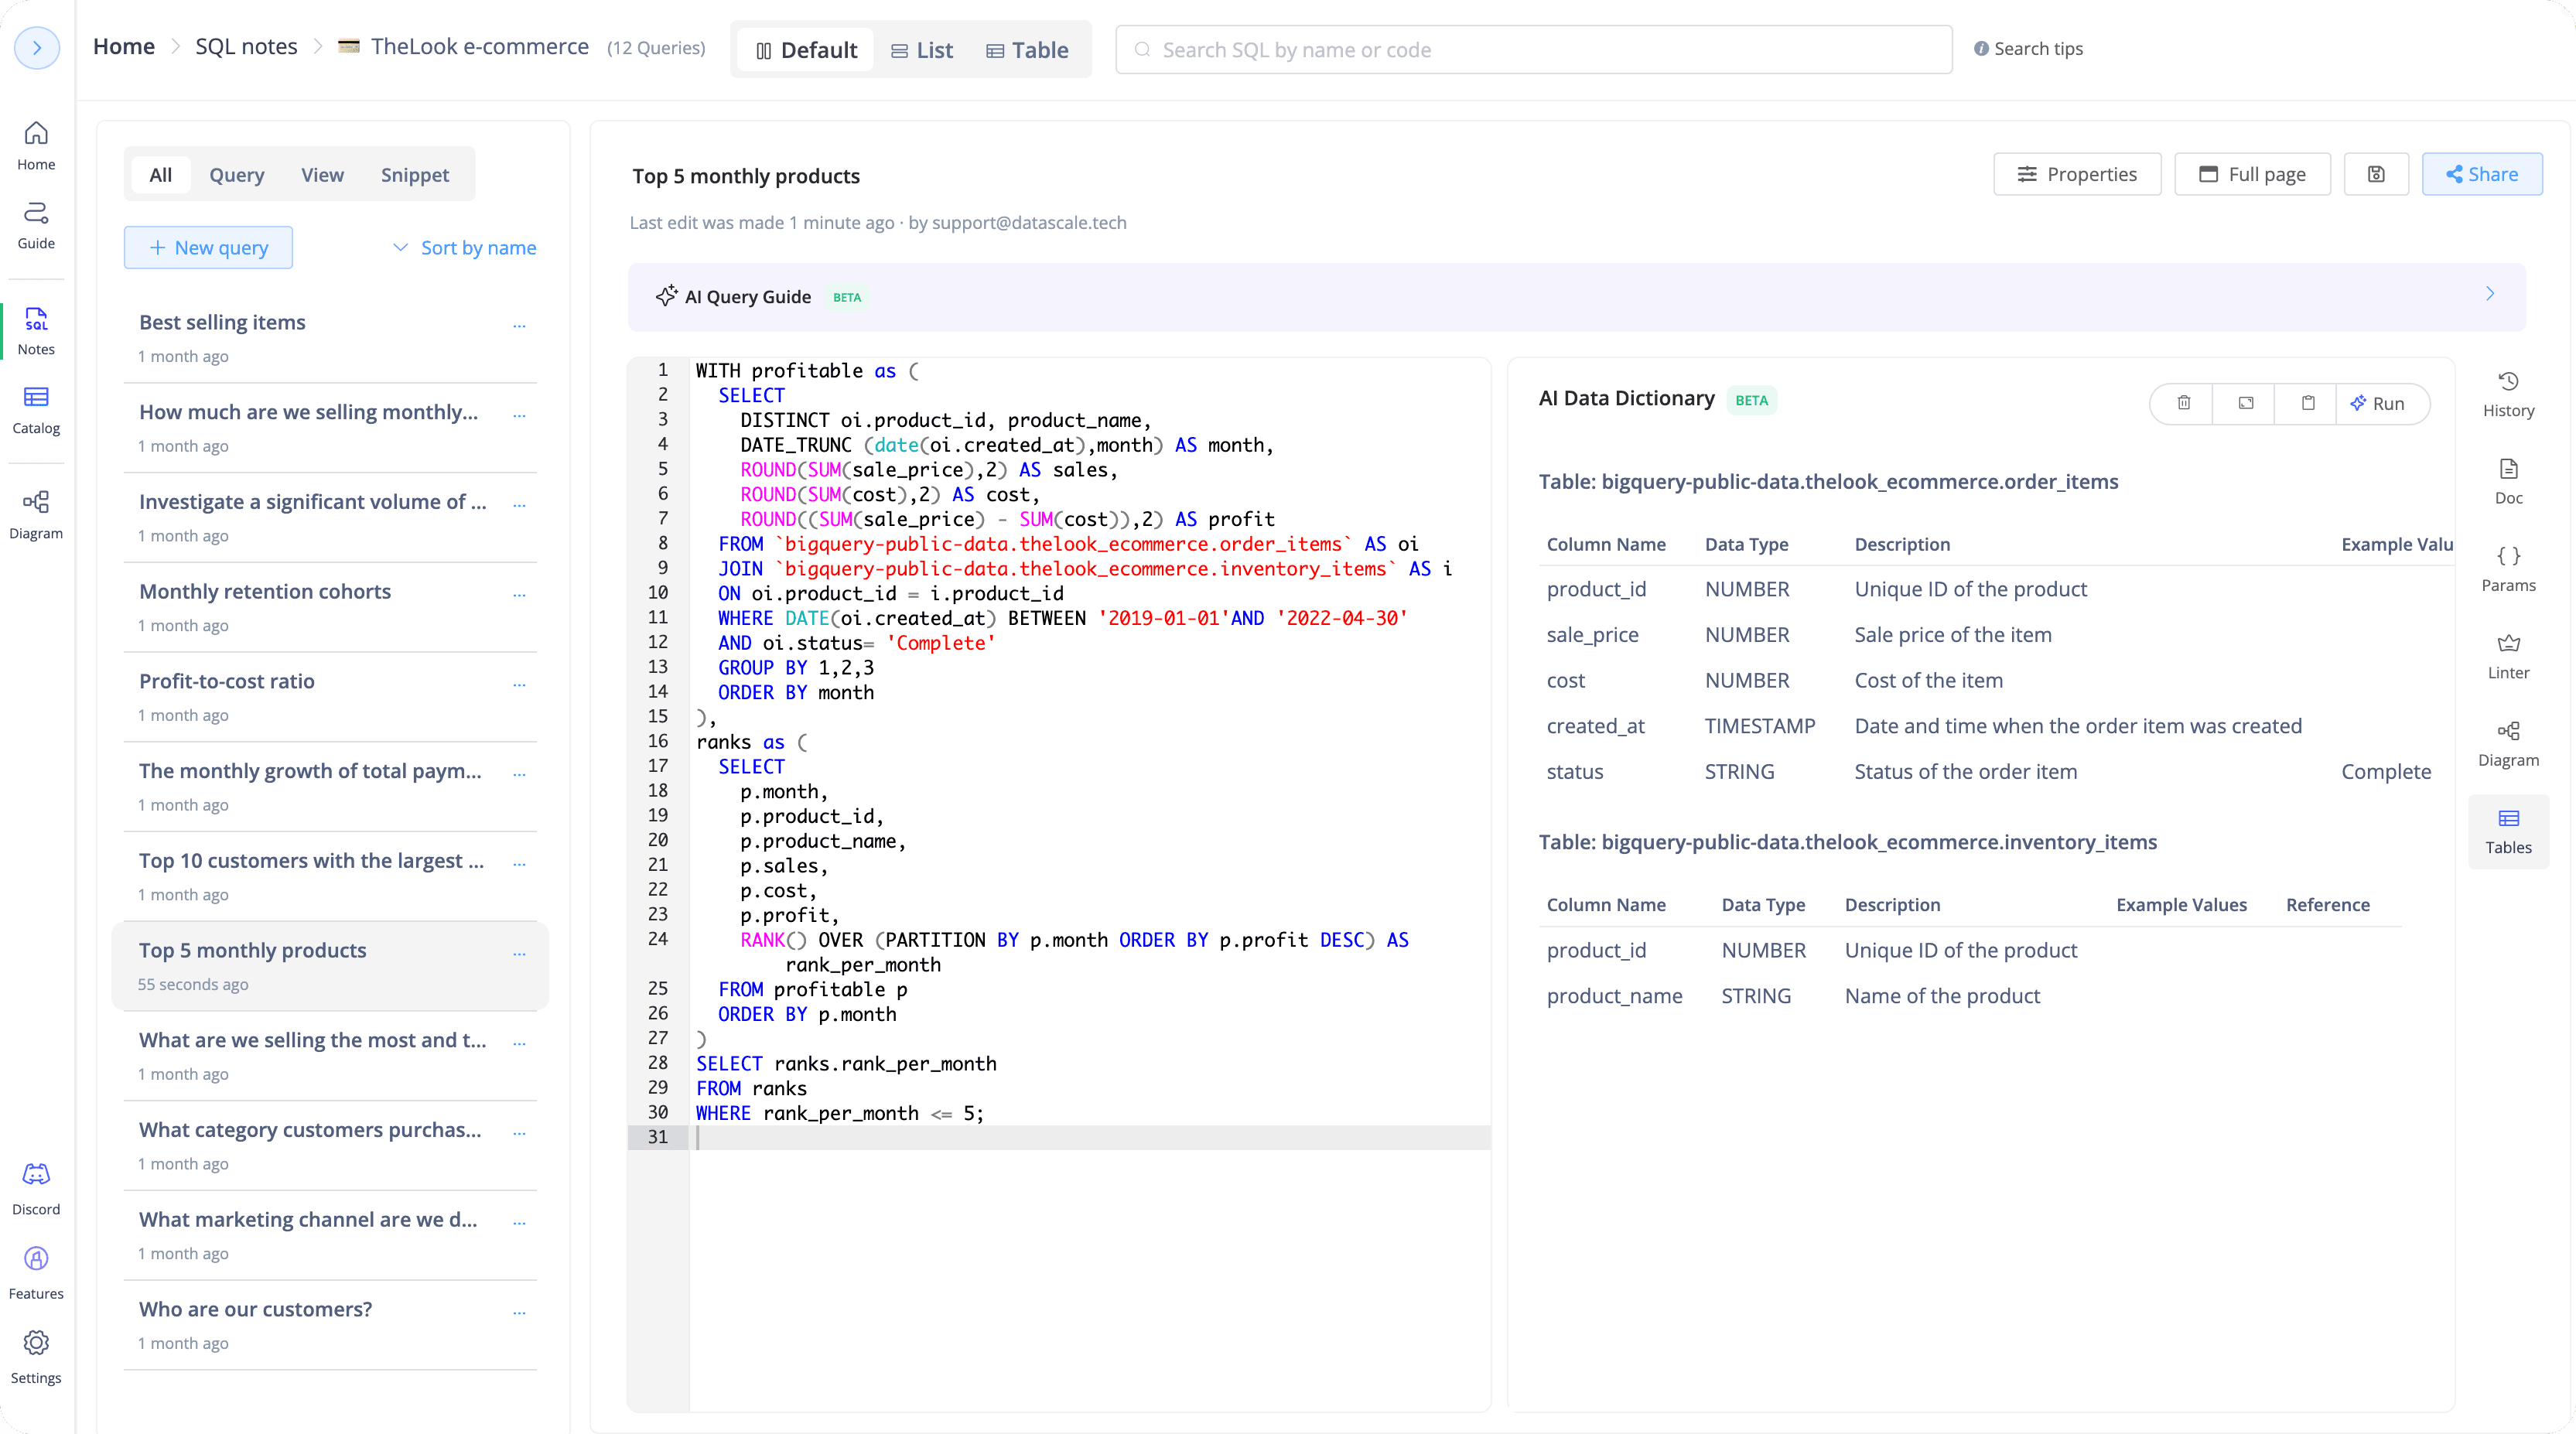Switch to the Table view
Image resolution: width=2576 pixels, height=1434 pixels.
[x=1027, y=49]
